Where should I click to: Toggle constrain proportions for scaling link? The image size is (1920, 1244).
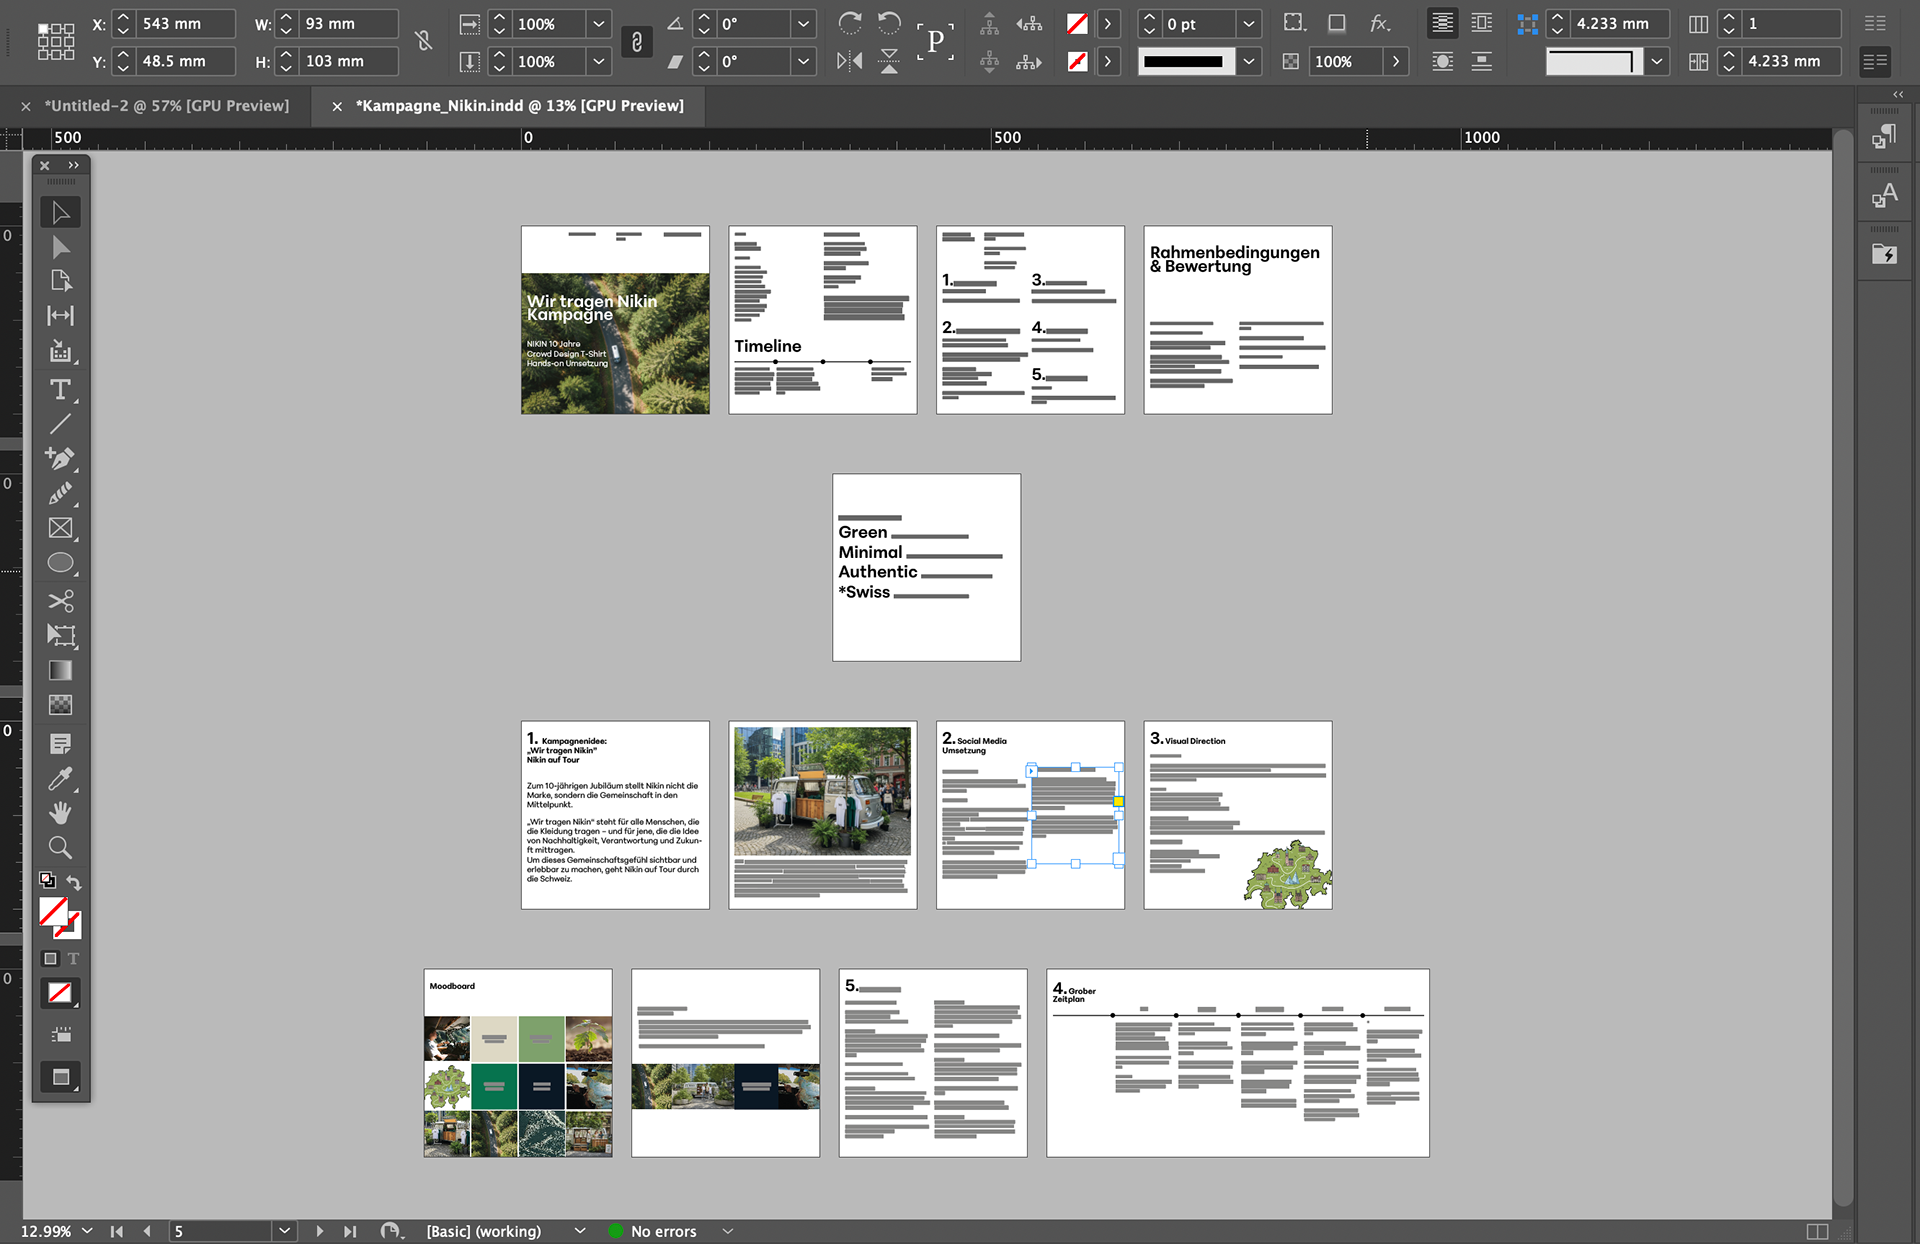coord(637,41)
